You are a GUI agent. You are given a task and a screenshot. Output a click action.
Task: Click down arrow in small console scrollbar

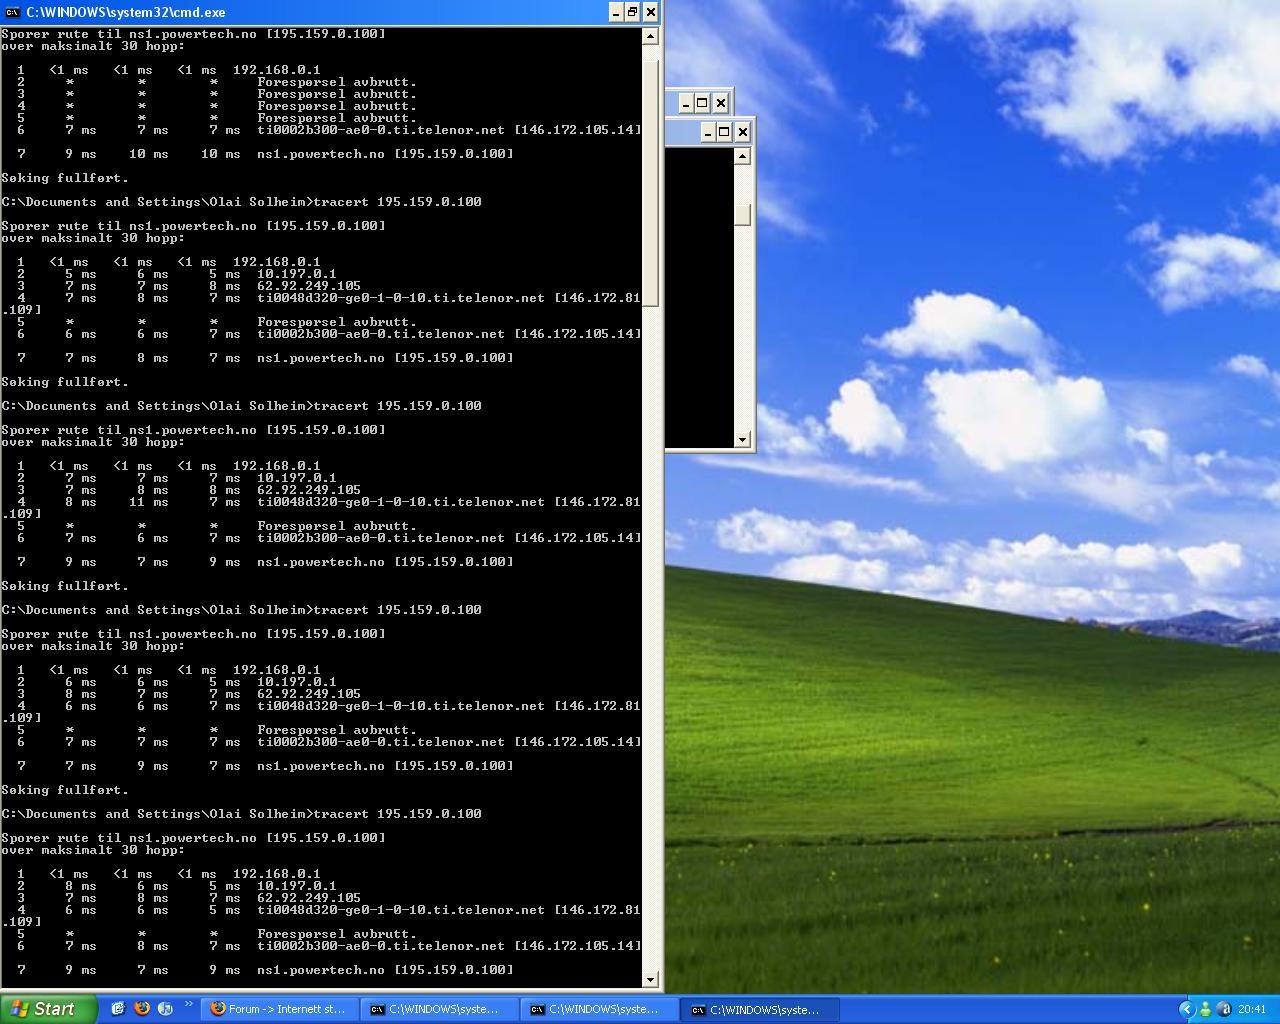(x=742, y=439)
